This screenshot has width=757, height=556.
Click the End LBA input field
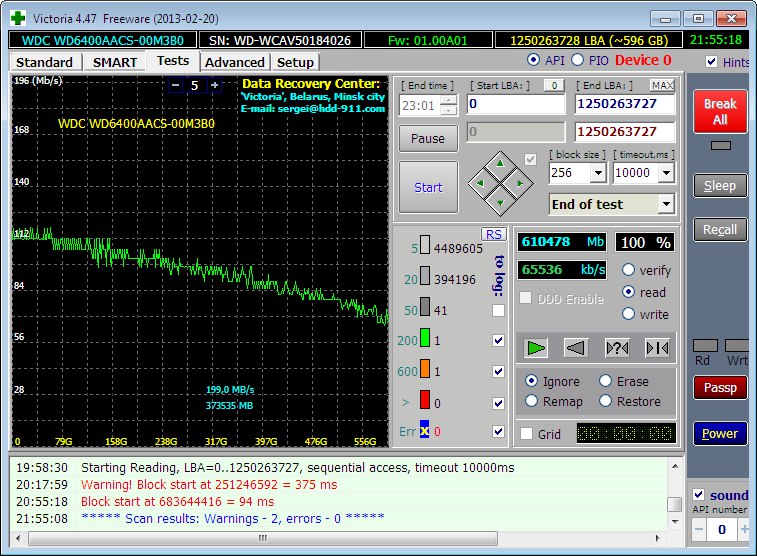click(624, 104)
